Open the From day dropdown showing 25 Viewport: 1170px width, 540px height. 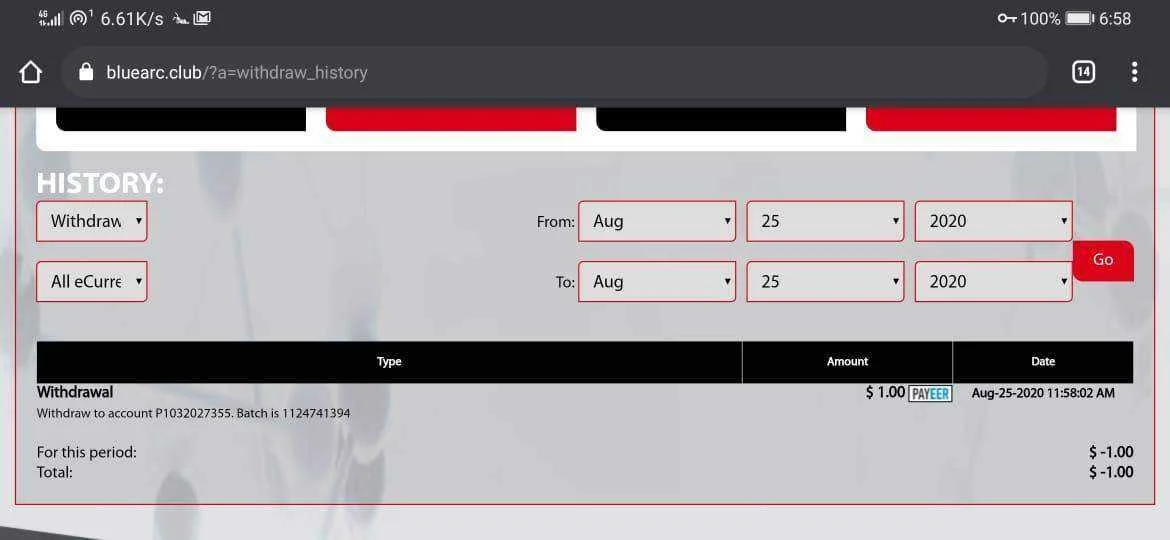pyautogui.click(x=825, y=221)
